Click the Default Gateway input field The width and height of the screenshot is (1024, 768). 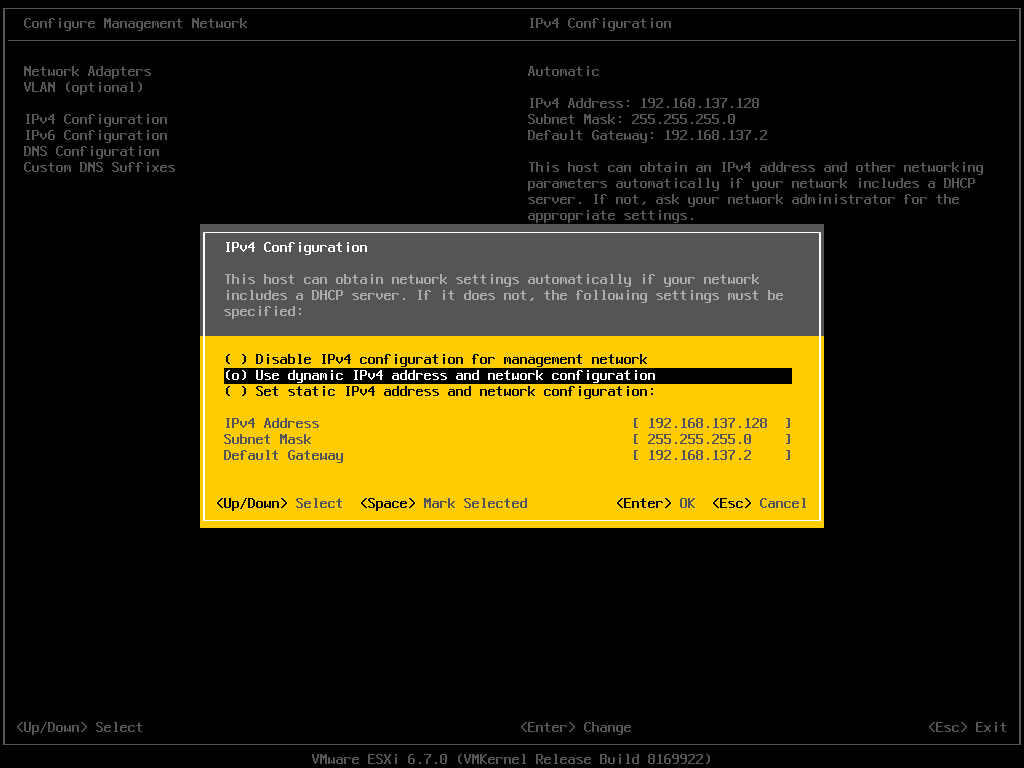711,456
